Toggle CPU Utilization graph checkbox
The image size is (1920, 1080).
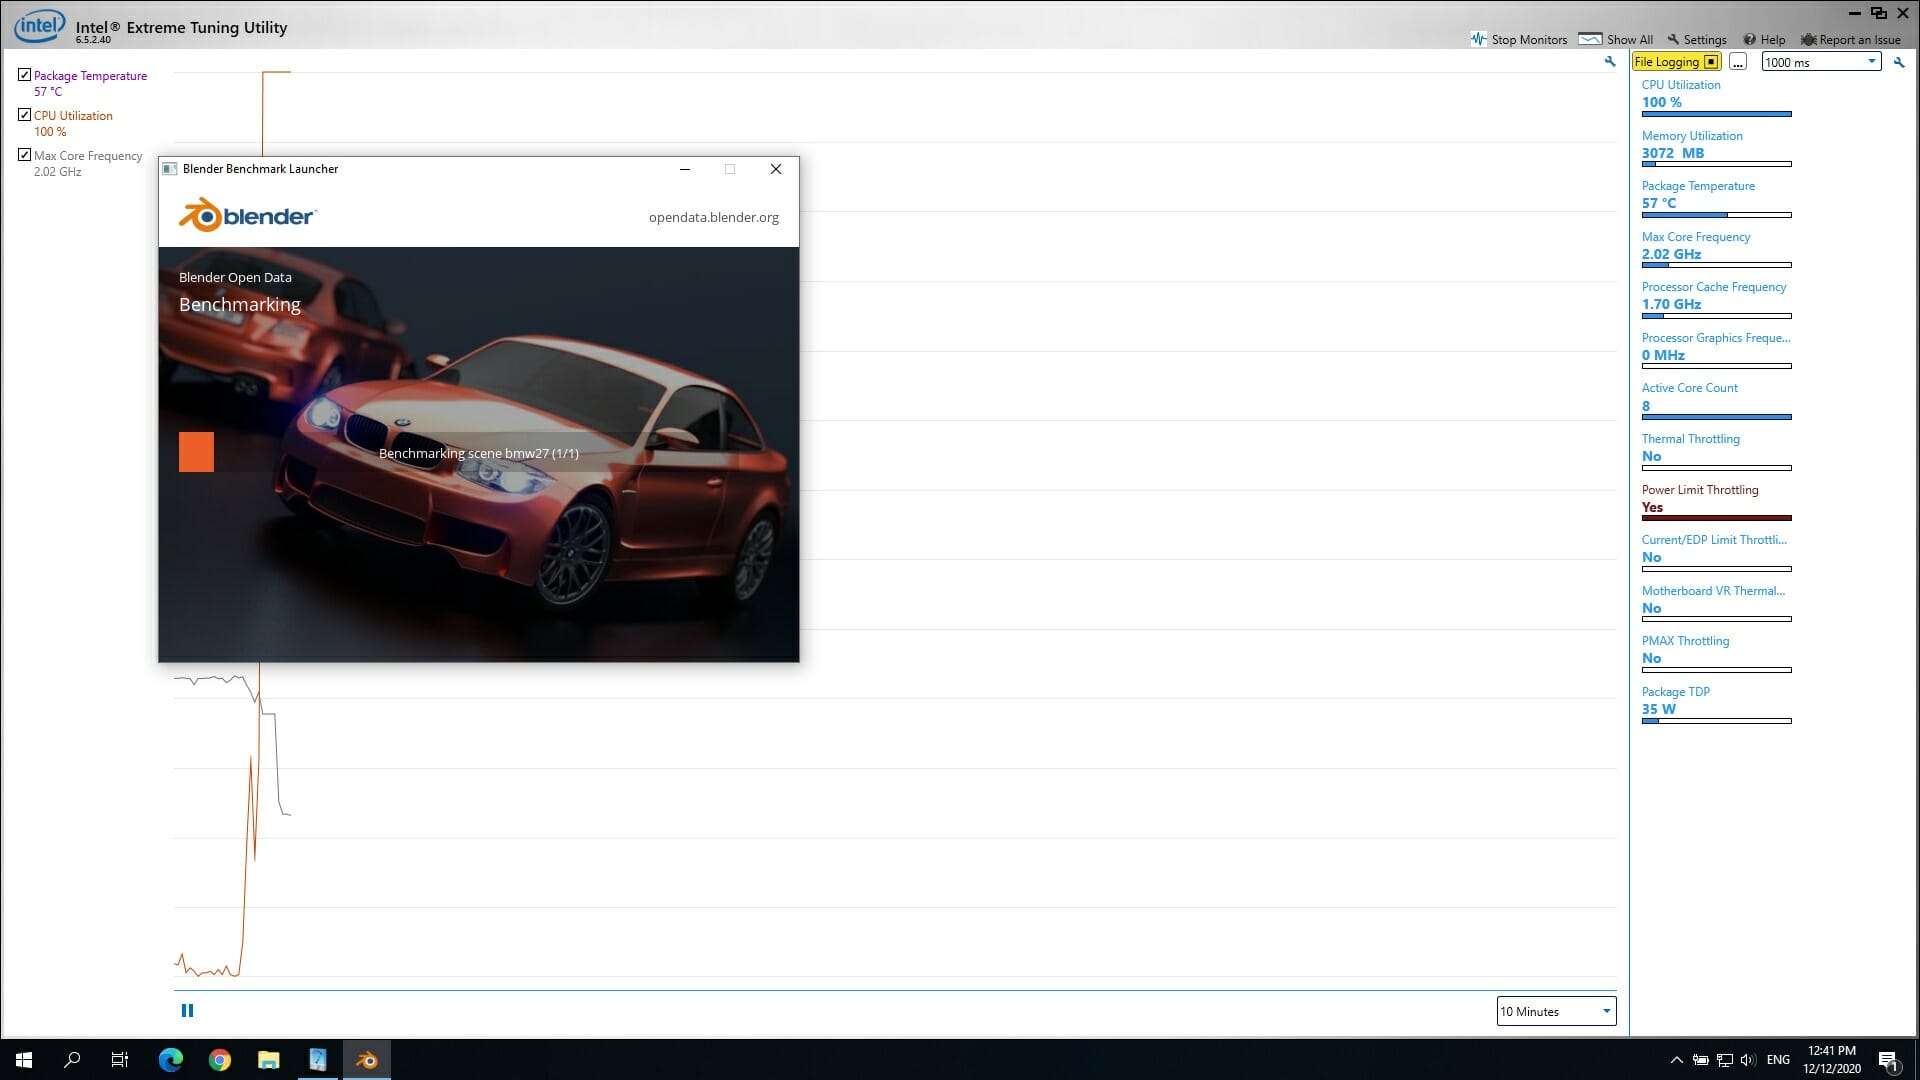click(x=24, y=115)
